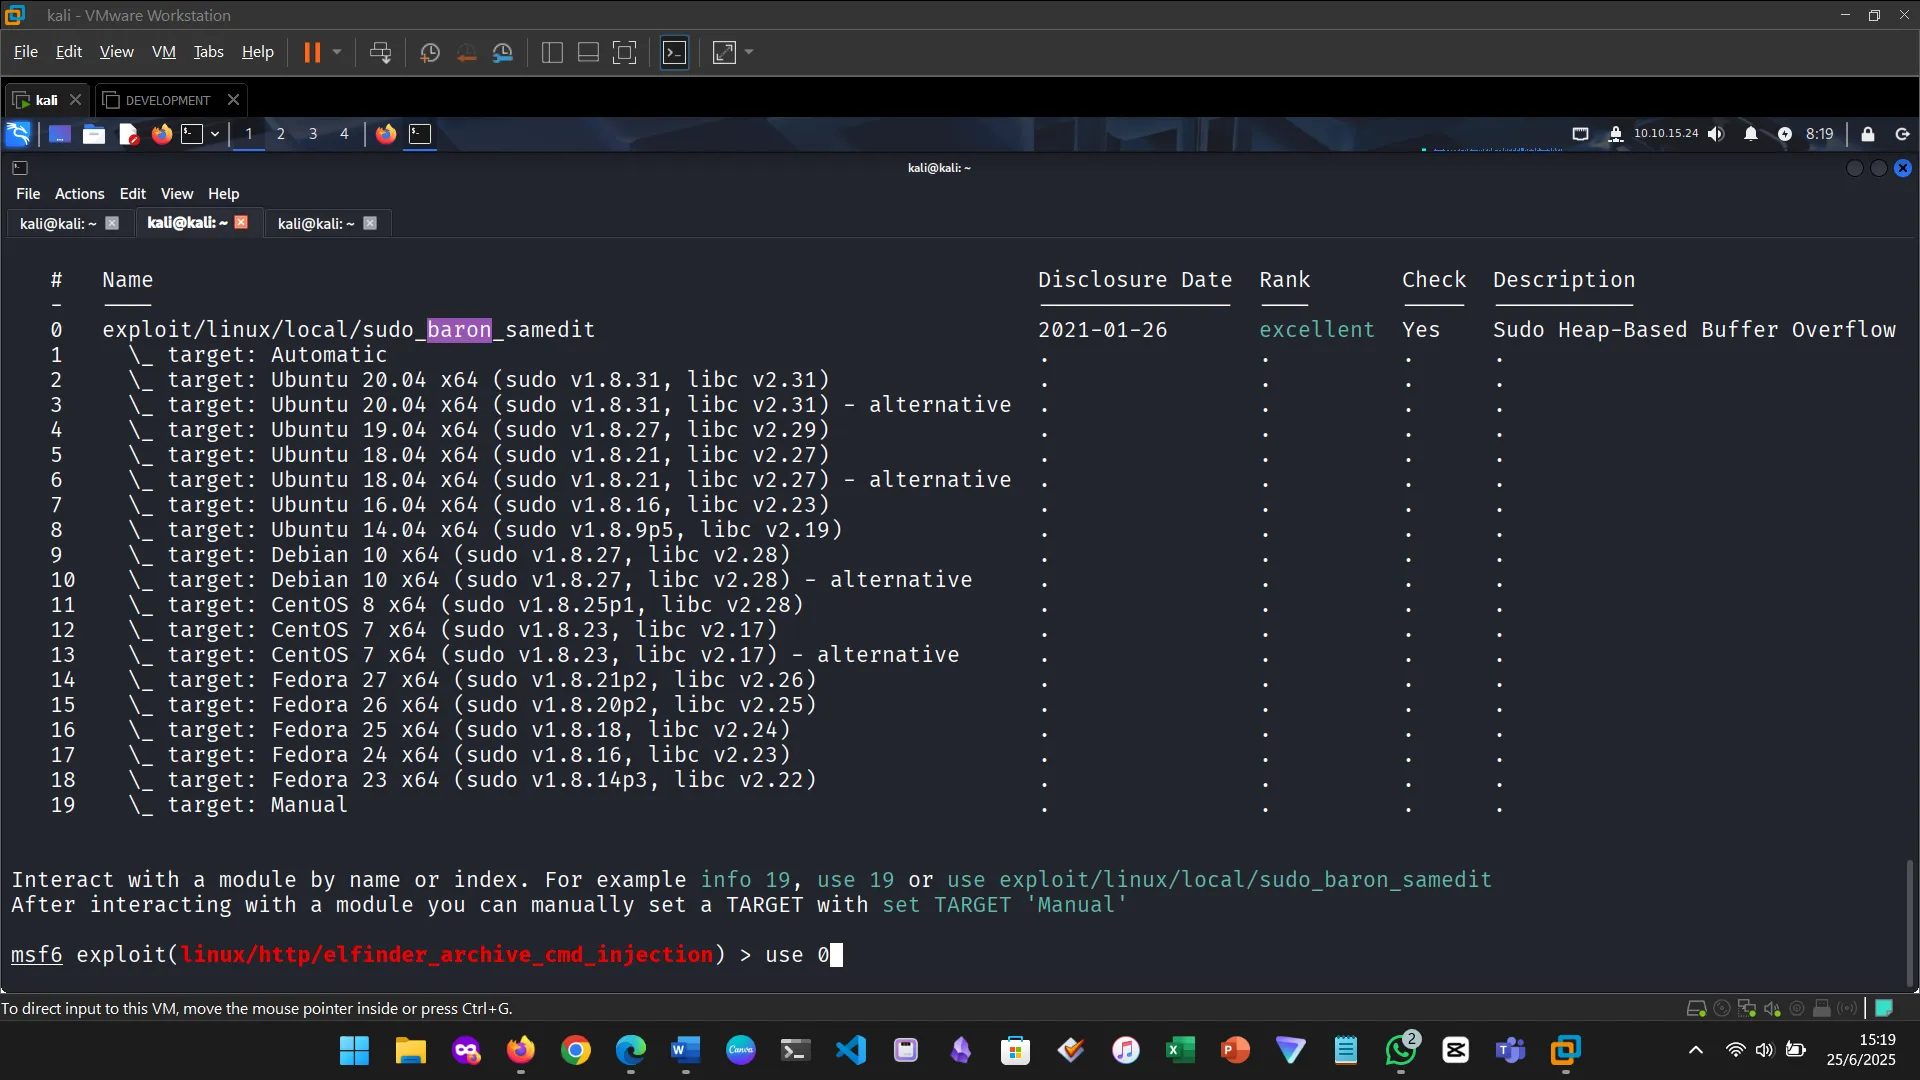Viewport: 1920px width, 1080px height.
Task: Toggle the VMware console view button
Action: click(675, 53)
